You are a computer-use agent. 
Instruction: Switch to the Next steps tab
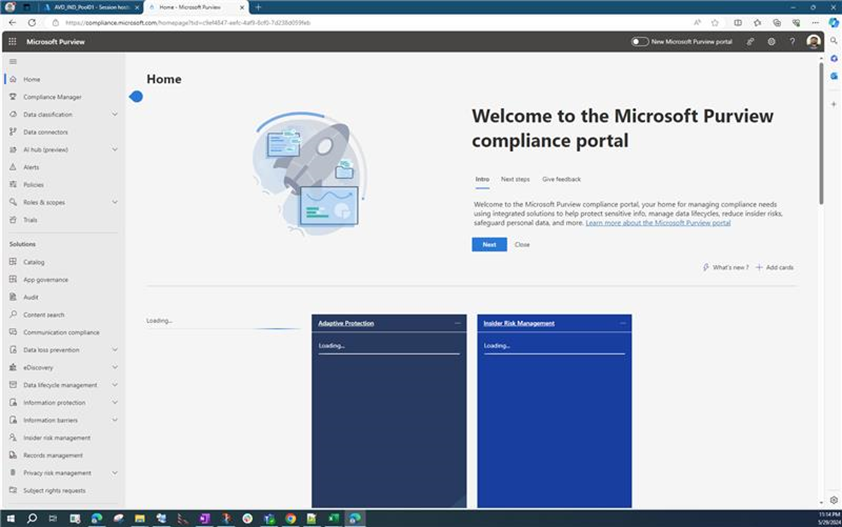click(515, 179)
